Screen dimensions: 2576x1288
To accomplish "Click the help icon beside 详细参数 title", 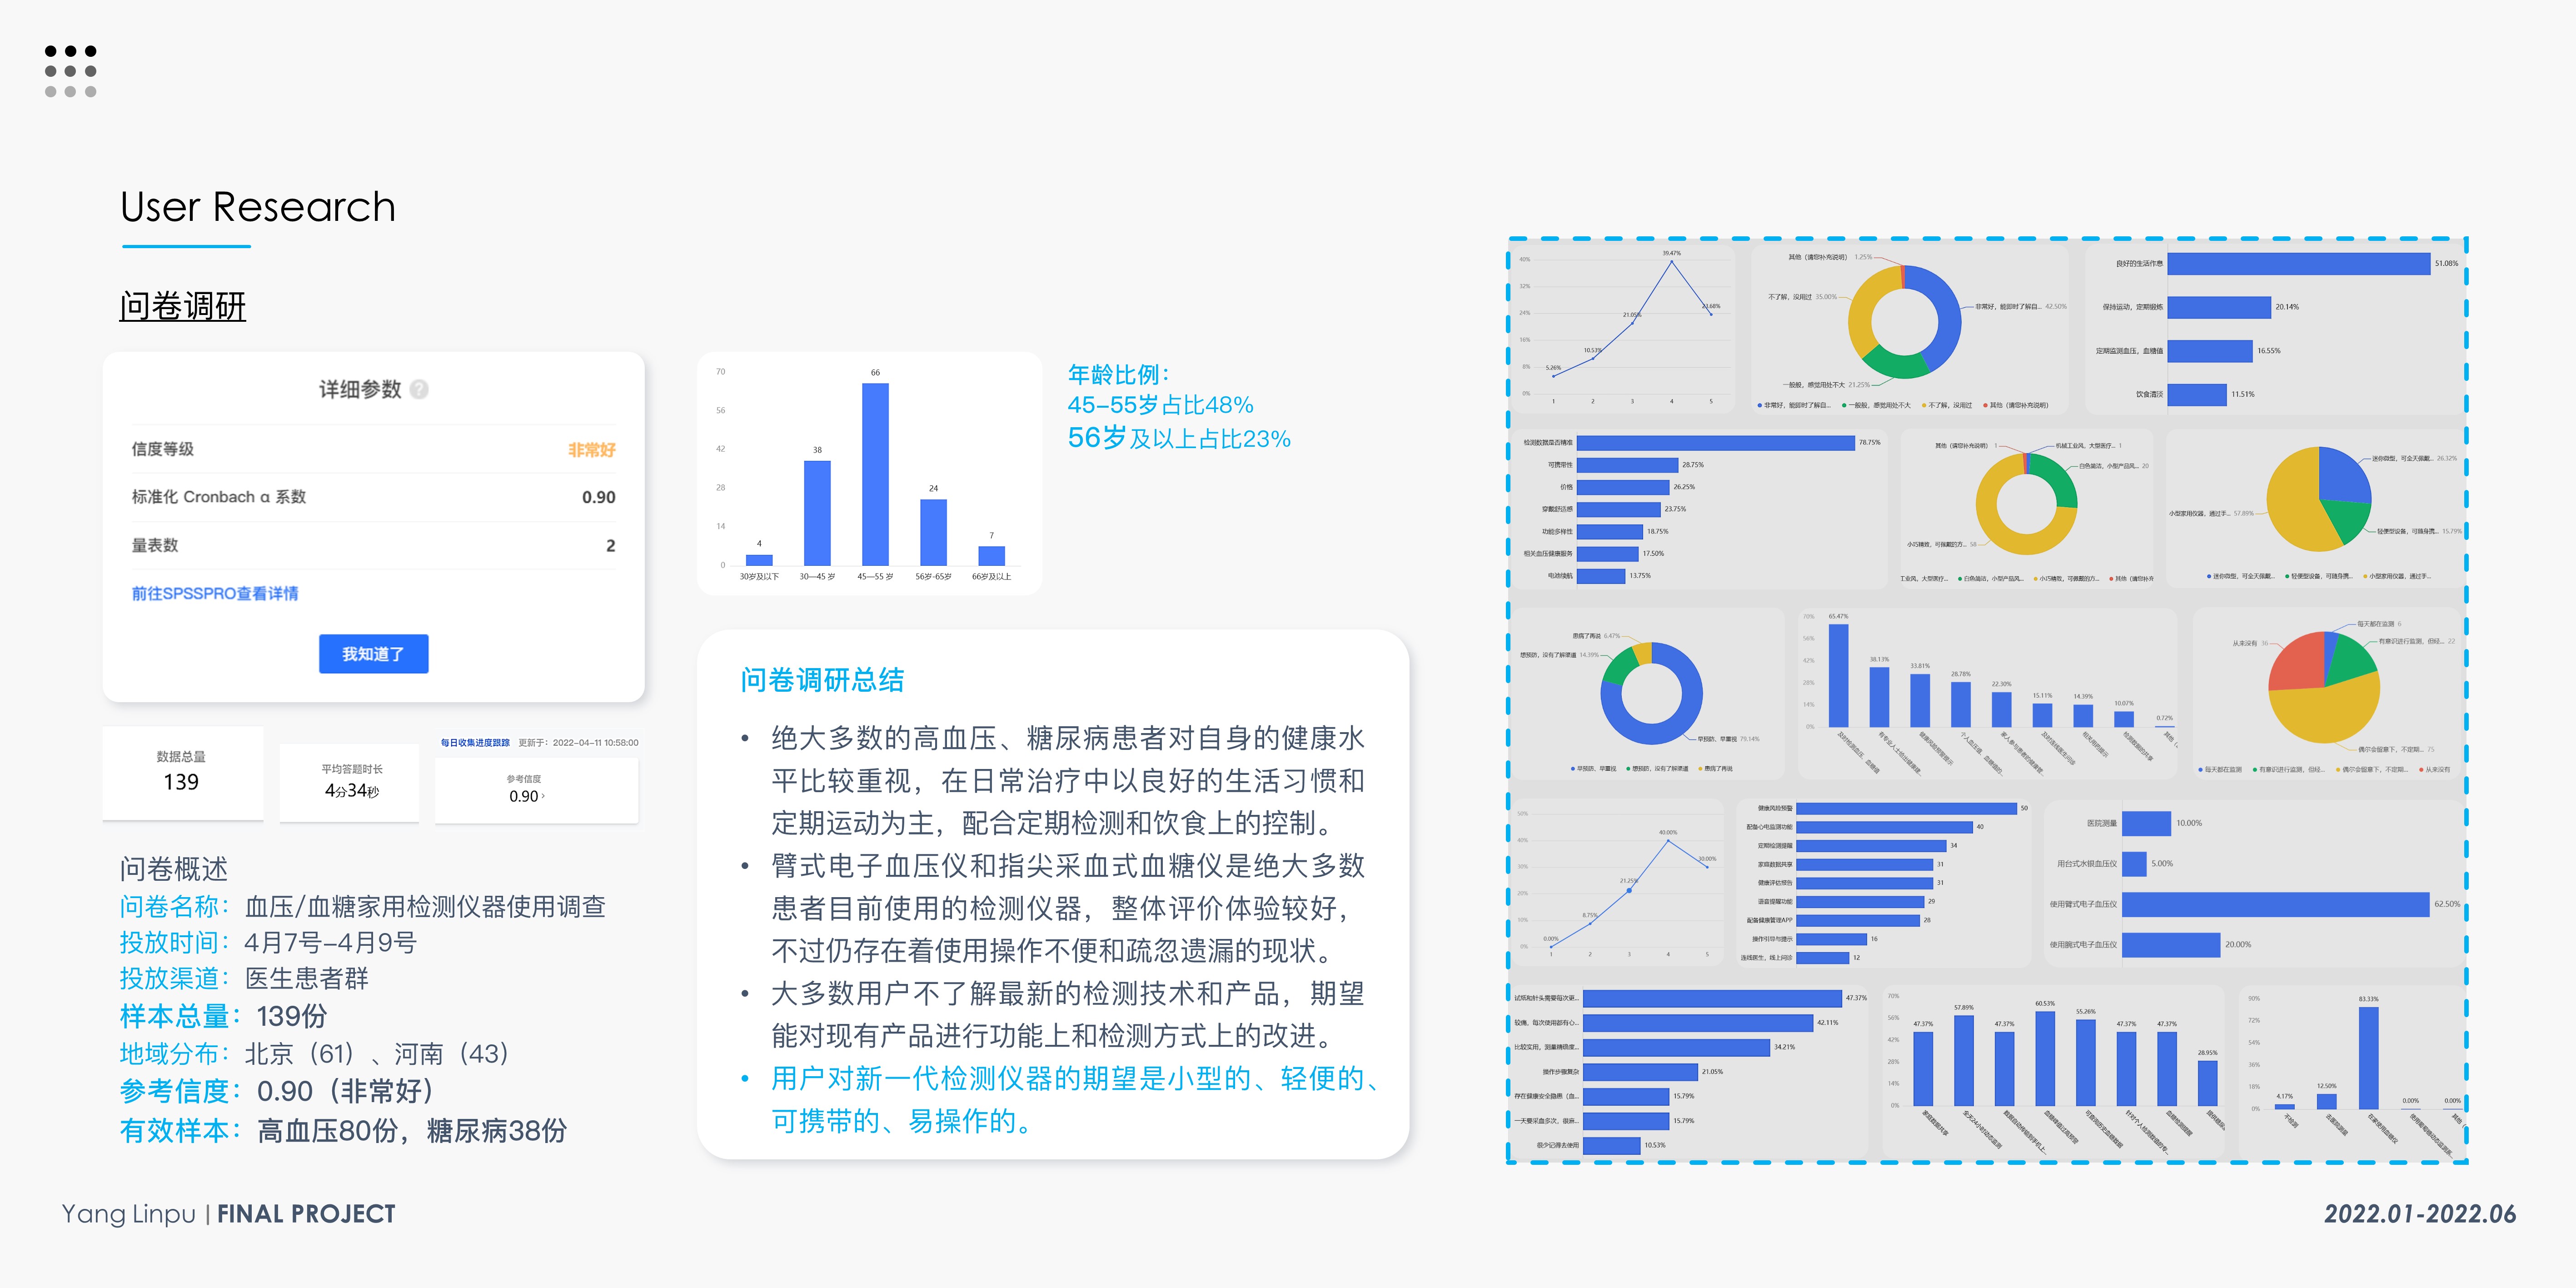I will tap(419, 390).
